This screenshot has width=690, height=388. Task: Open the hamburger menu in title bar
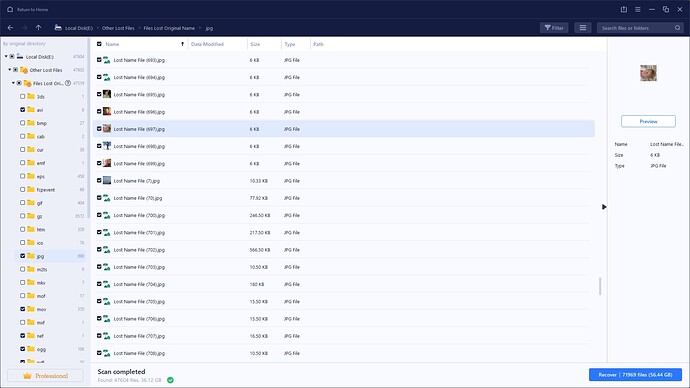click(x=638, y=9)
